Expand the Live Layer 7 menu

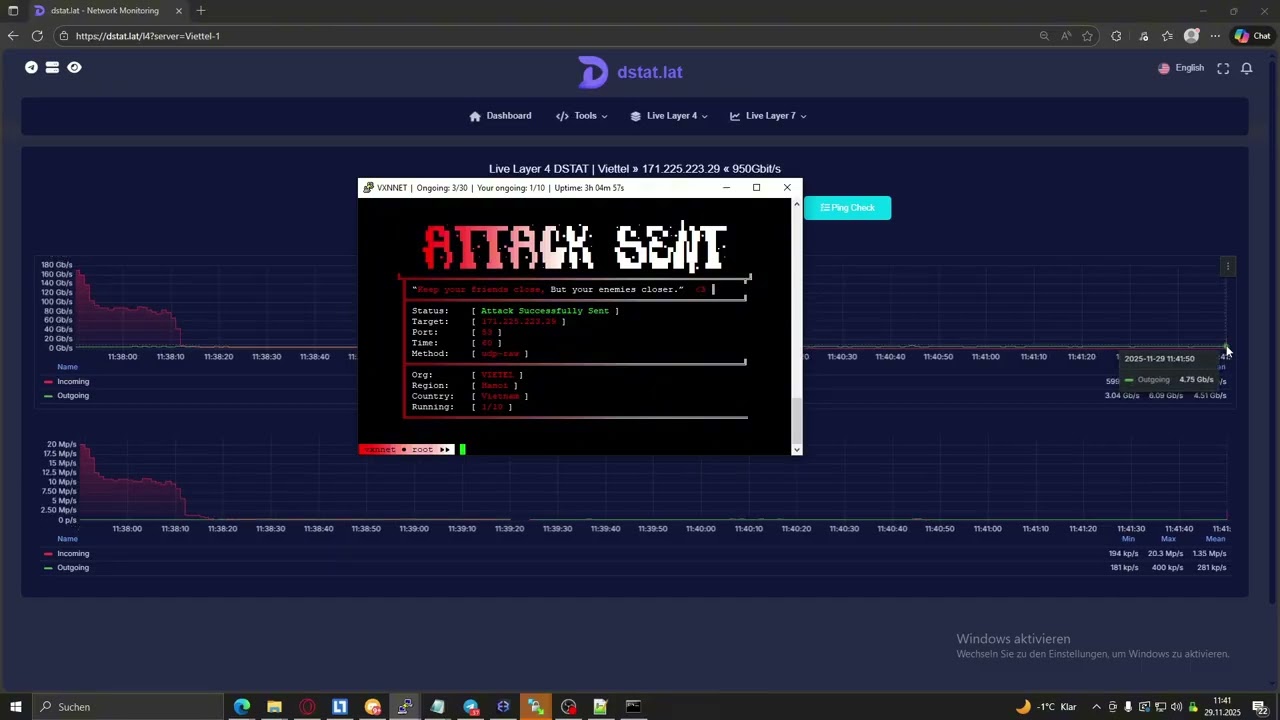[768, 116]
